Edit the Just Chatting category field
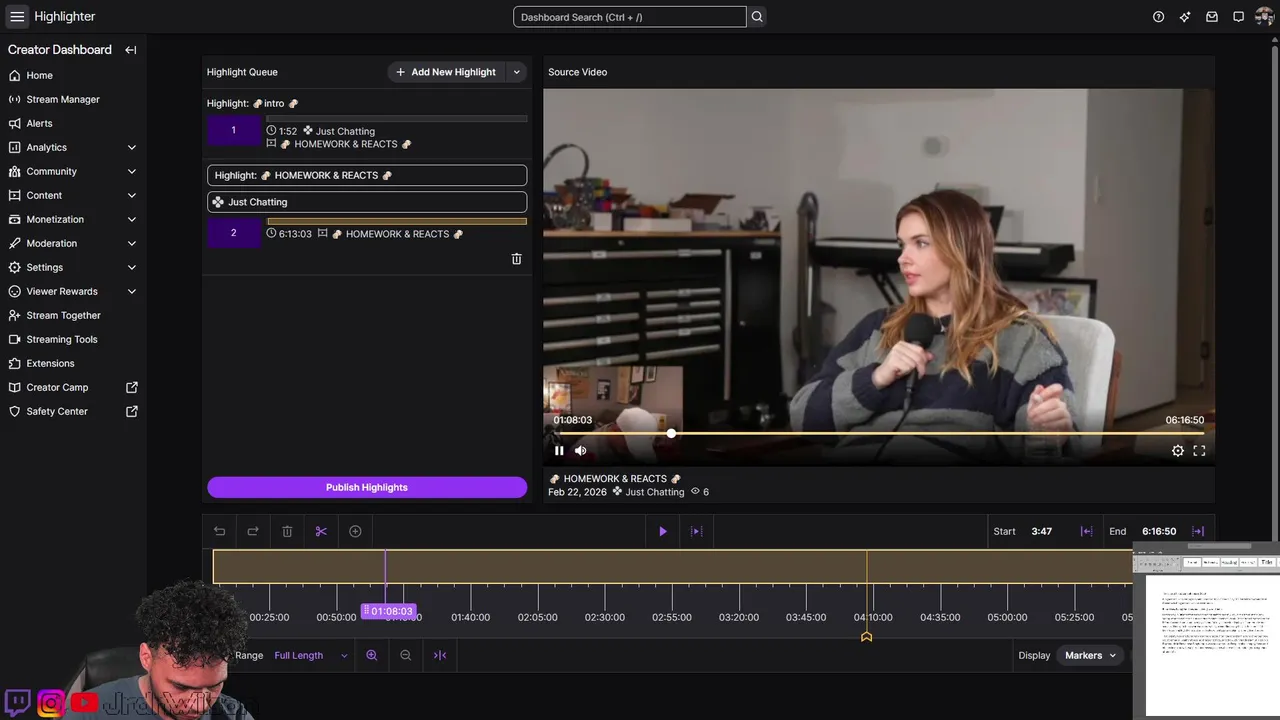Image resolution: width=1280 pixels, height=720 pixels. pos(367,202)
